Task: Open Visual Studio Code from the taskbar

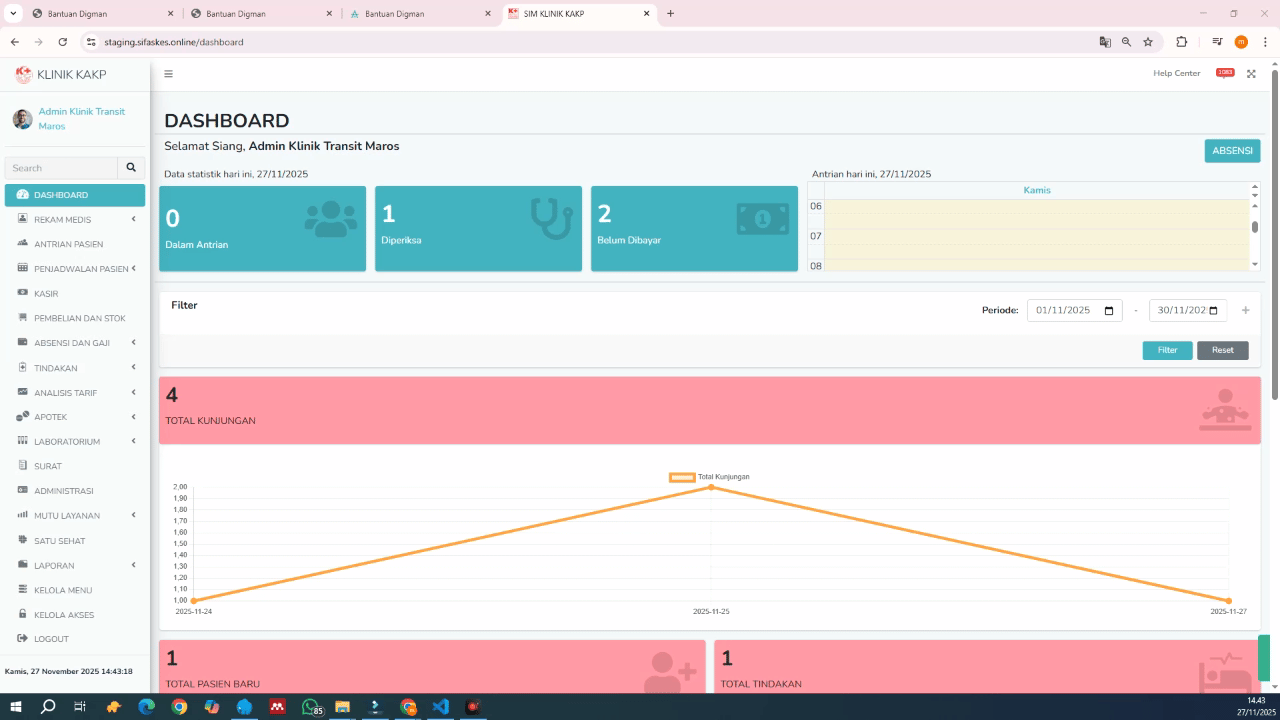Action: 440,707
